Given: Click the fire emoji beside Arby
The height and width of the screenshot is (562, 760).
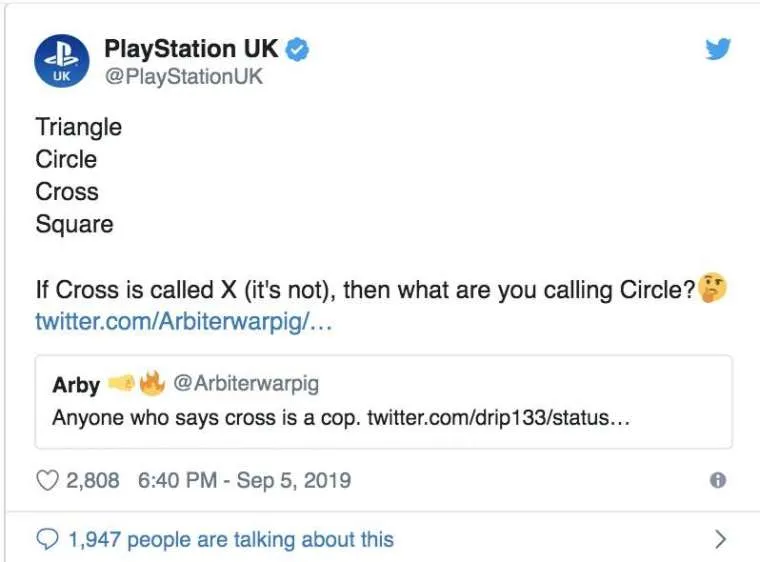Looking at the screenshot, I should [x=151, y=383].
